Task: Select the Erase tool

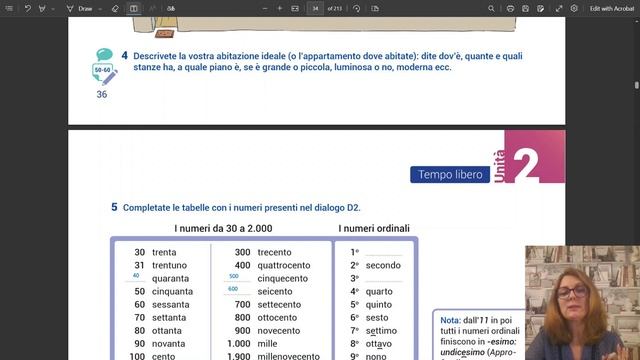Action: click(115, 8)
